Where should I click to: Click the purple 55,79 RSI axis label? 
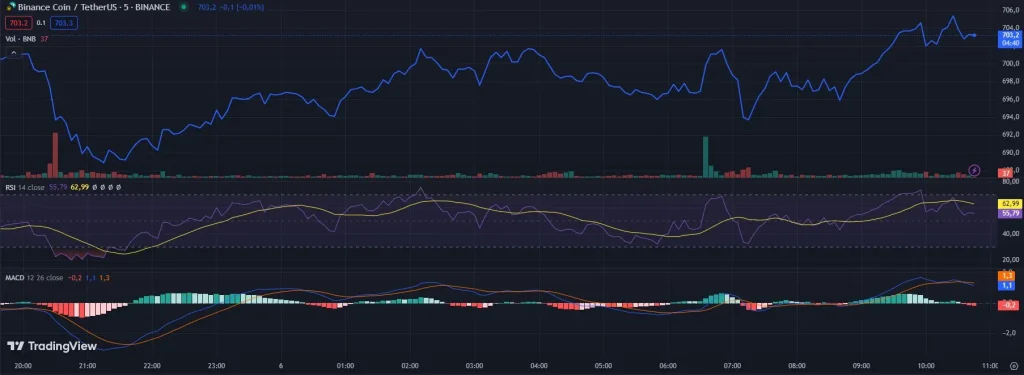pyautogui.click(x=1010, y=213)
